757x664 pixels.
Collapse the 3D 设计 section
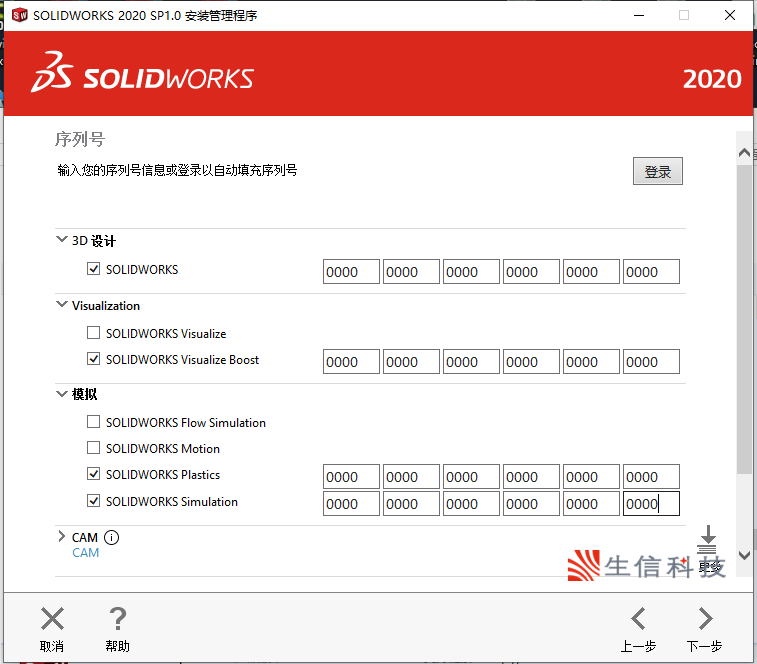coord(62,240)
